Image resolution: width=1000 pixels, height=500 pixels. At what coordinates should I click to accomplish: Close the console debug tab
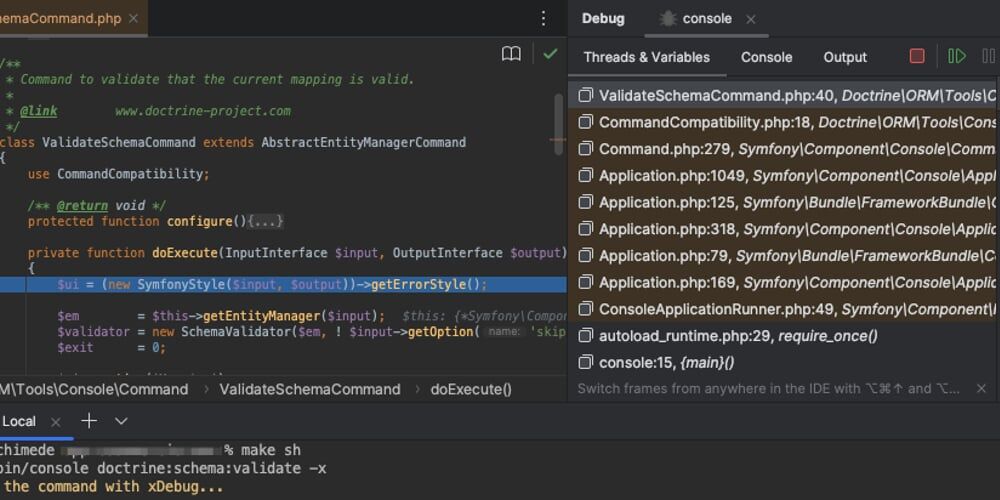point(751,19)
